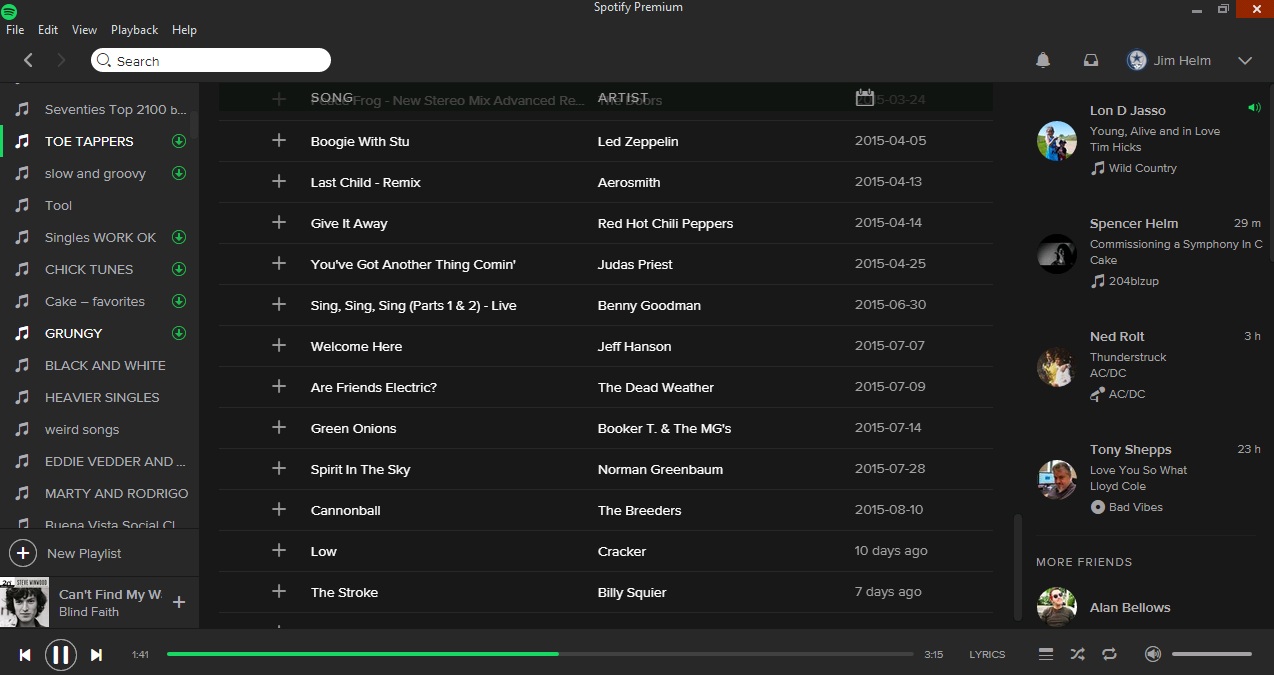Open the View menu
Image resolution: width=1274 pixels, height=675 pixels.
click(84, 30)
